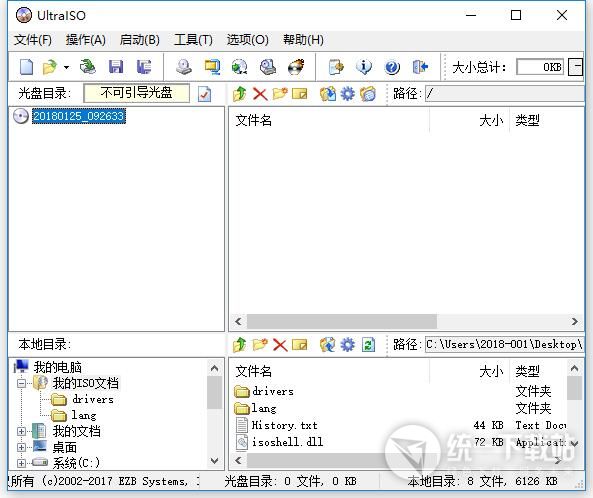Click the image pane Up folder icon
This screenshot has height=498, width=593.
click(x=239, y=94)
